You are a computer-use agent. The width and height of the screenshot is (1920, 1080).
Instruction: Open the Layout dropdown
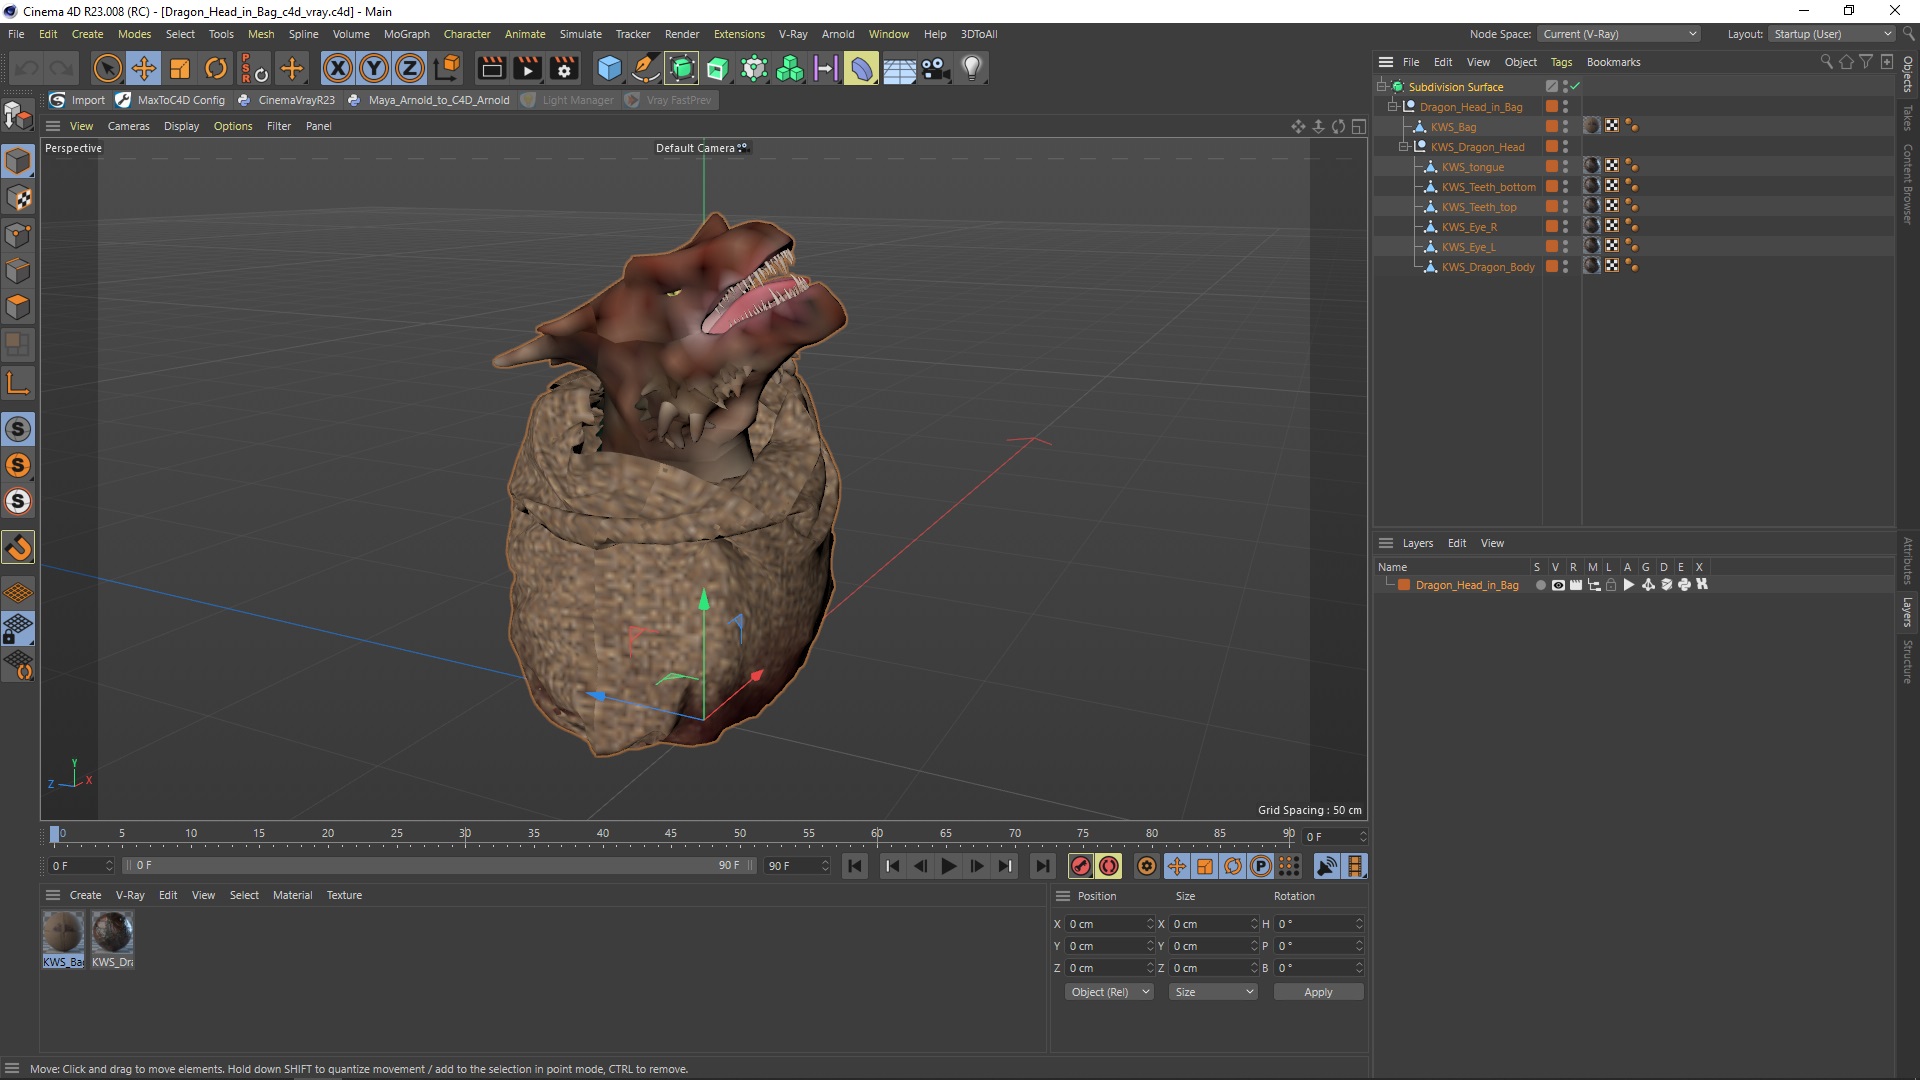click(x=1832, y=34)
